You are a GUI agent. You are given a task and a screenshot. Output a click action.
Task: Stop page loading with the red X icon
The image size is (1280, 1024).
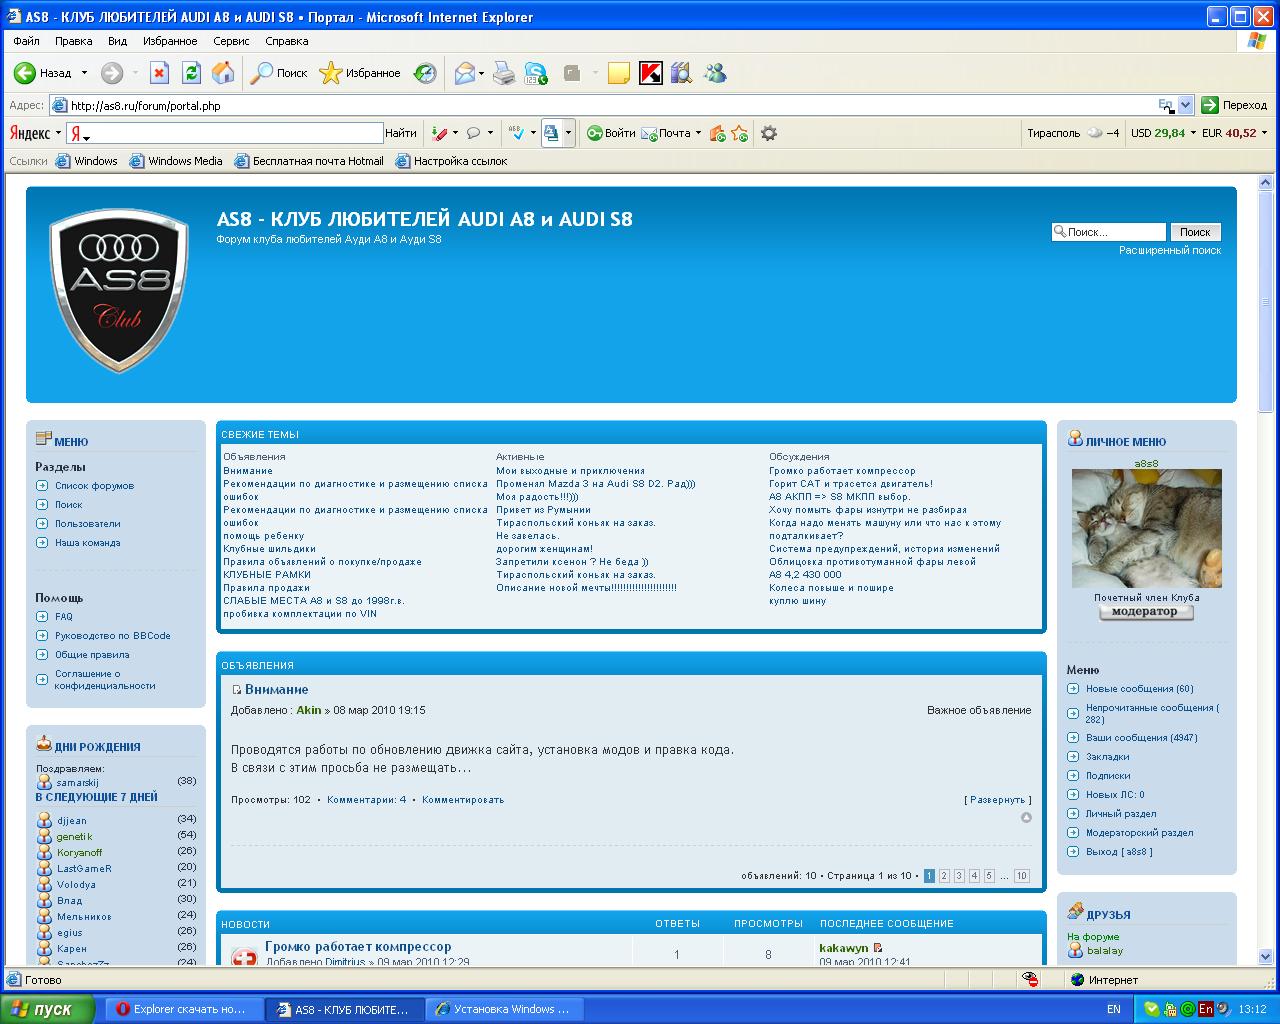pyautogui.click(x=159, y=73)
